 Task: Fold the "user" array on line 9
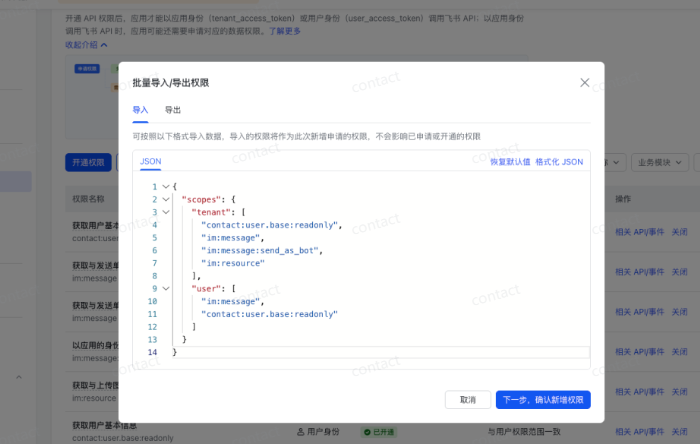pos(165,288)
